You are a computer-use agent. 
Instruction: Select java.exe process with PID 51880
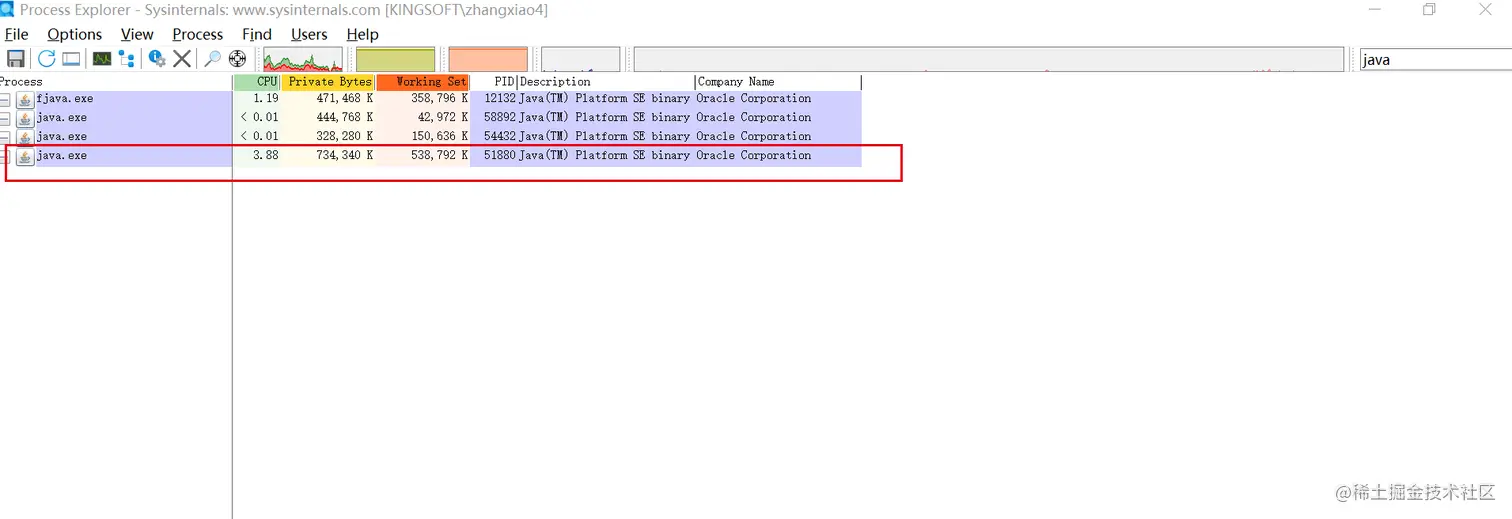62,156
